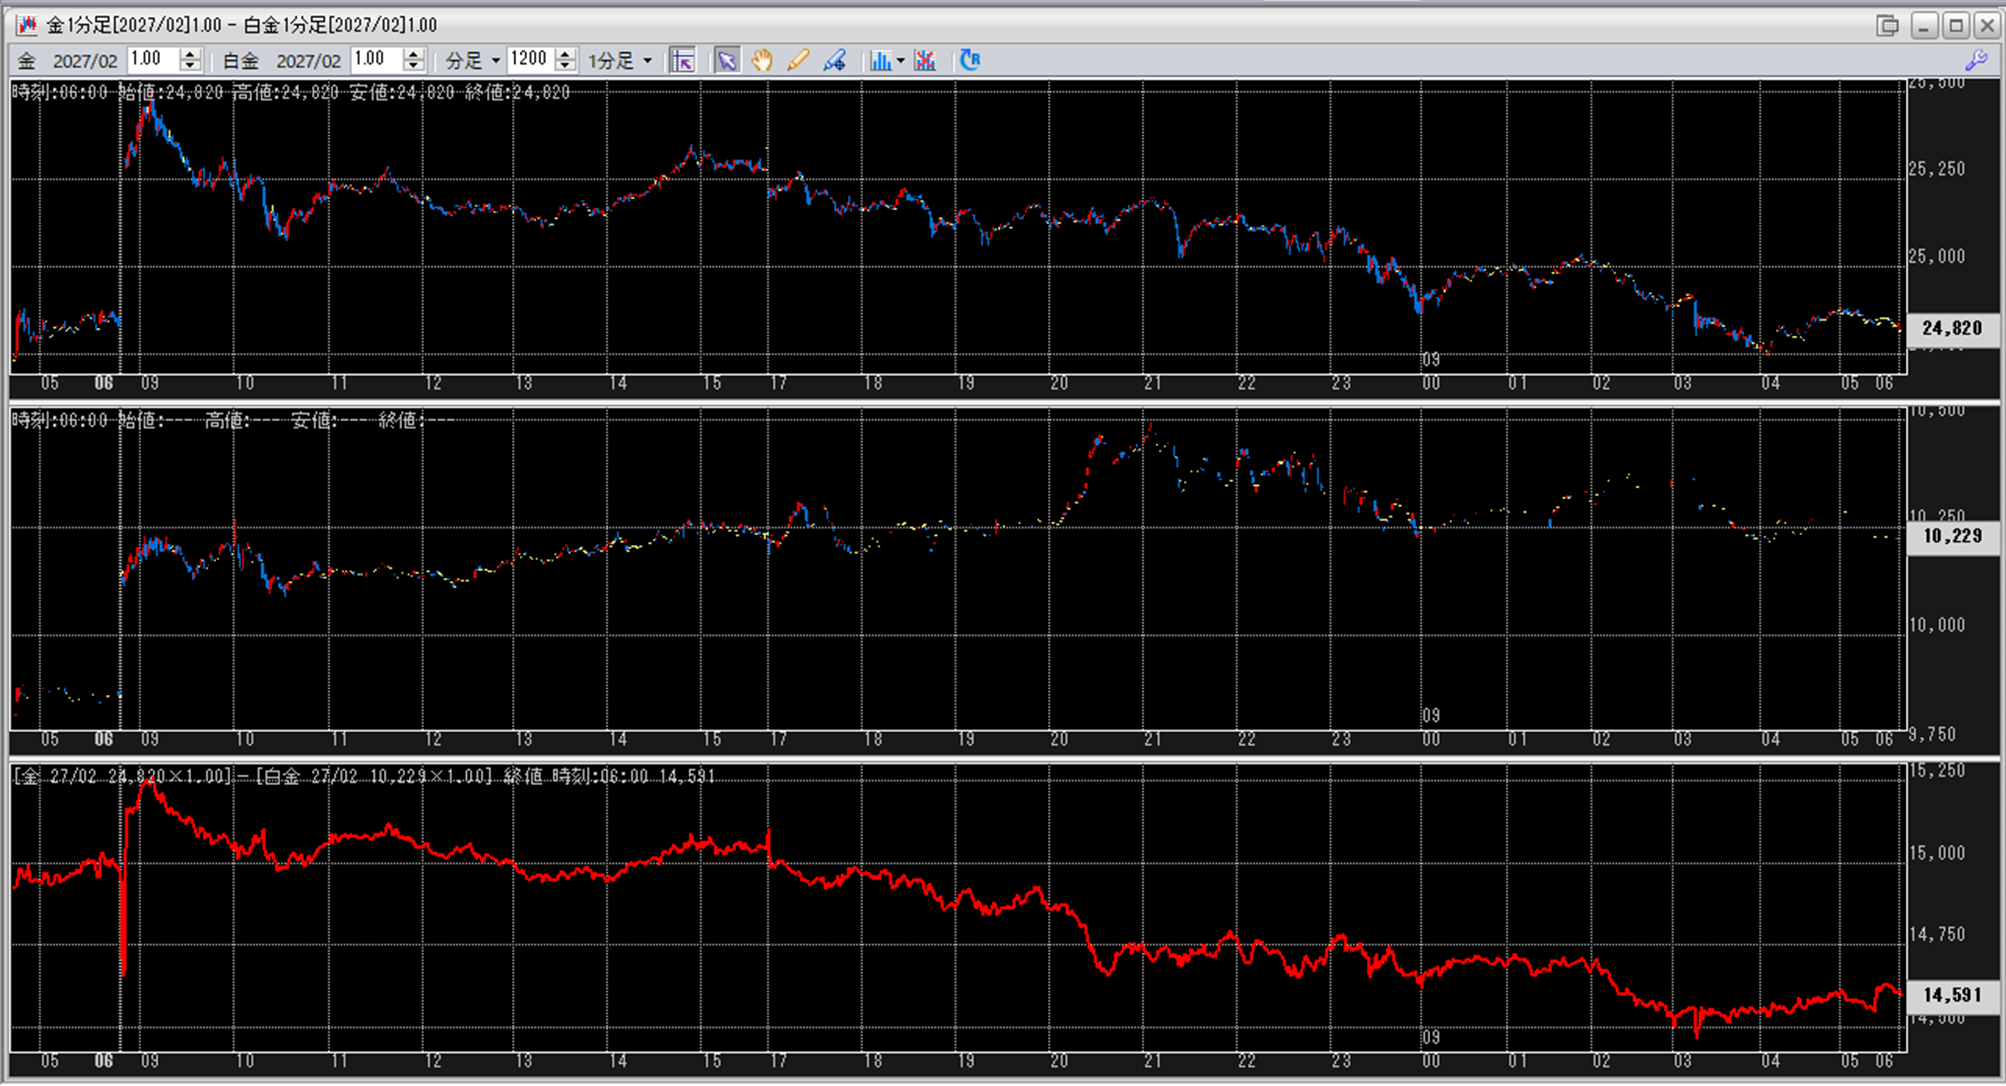Click the restore-down cascade window icon

[x=1887, y=25]
